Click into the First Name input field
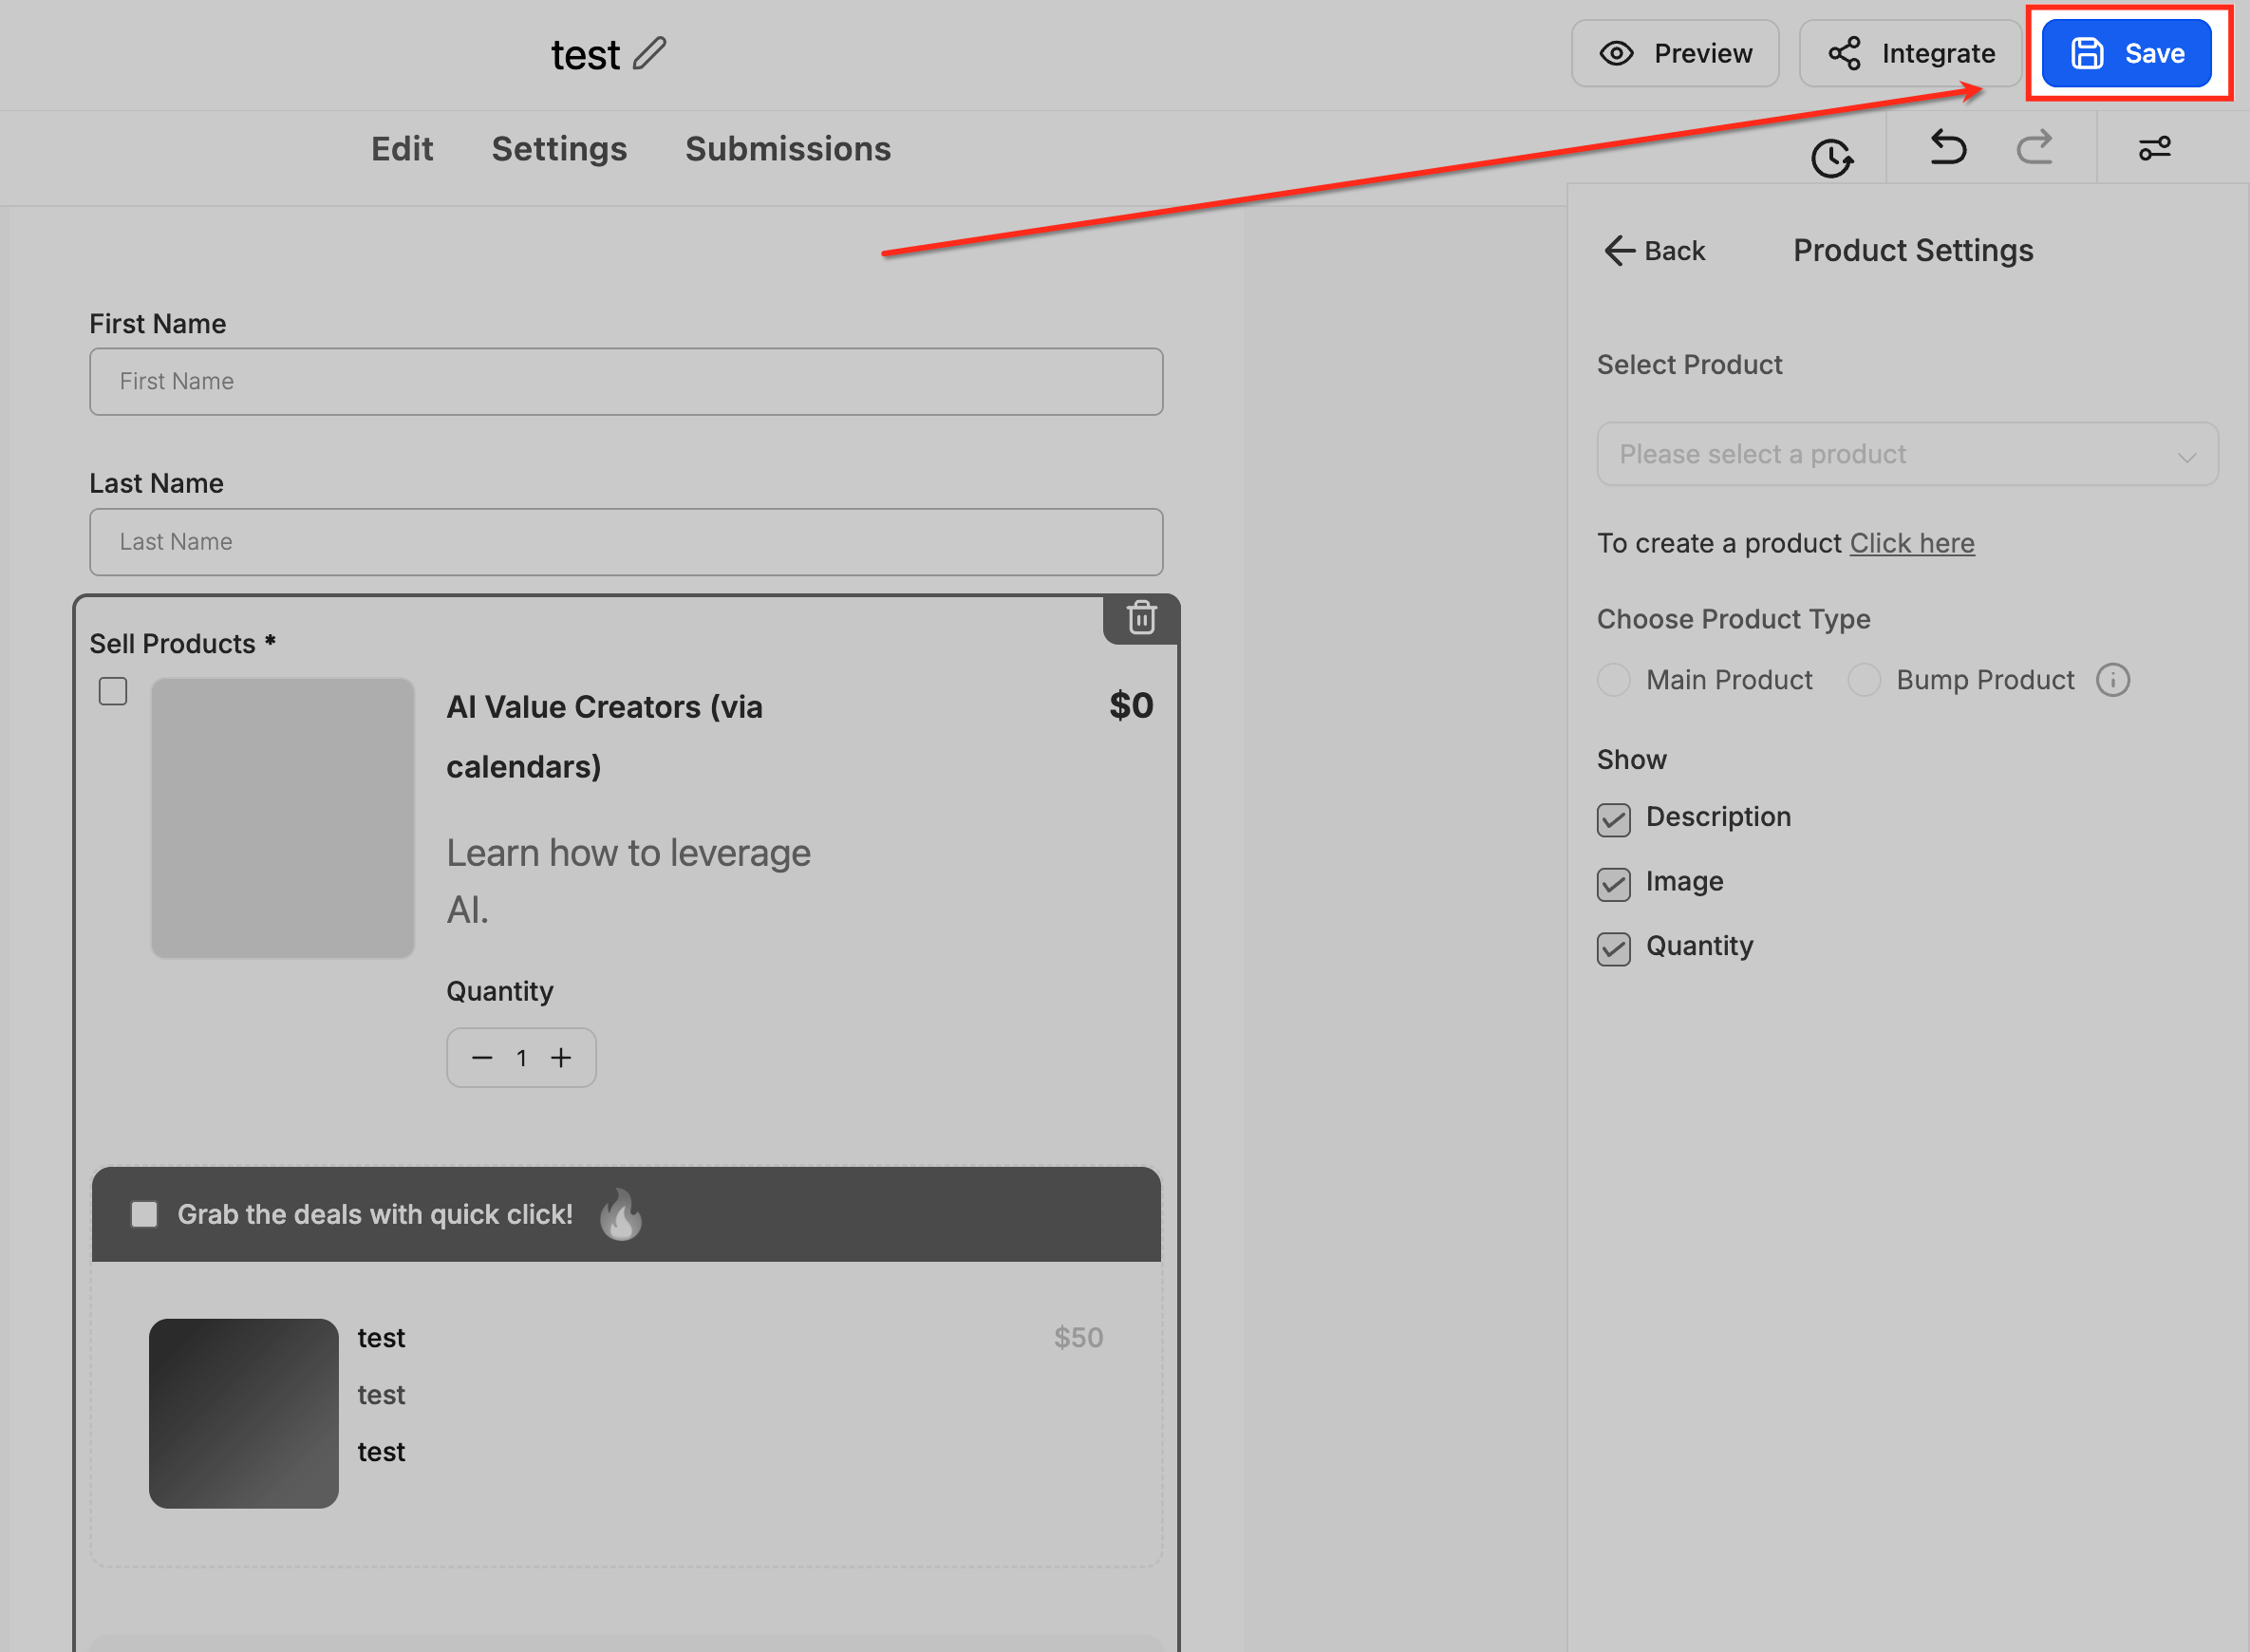The width and height of the screenshot is (2250, 1652). click(x=625, y=381)
